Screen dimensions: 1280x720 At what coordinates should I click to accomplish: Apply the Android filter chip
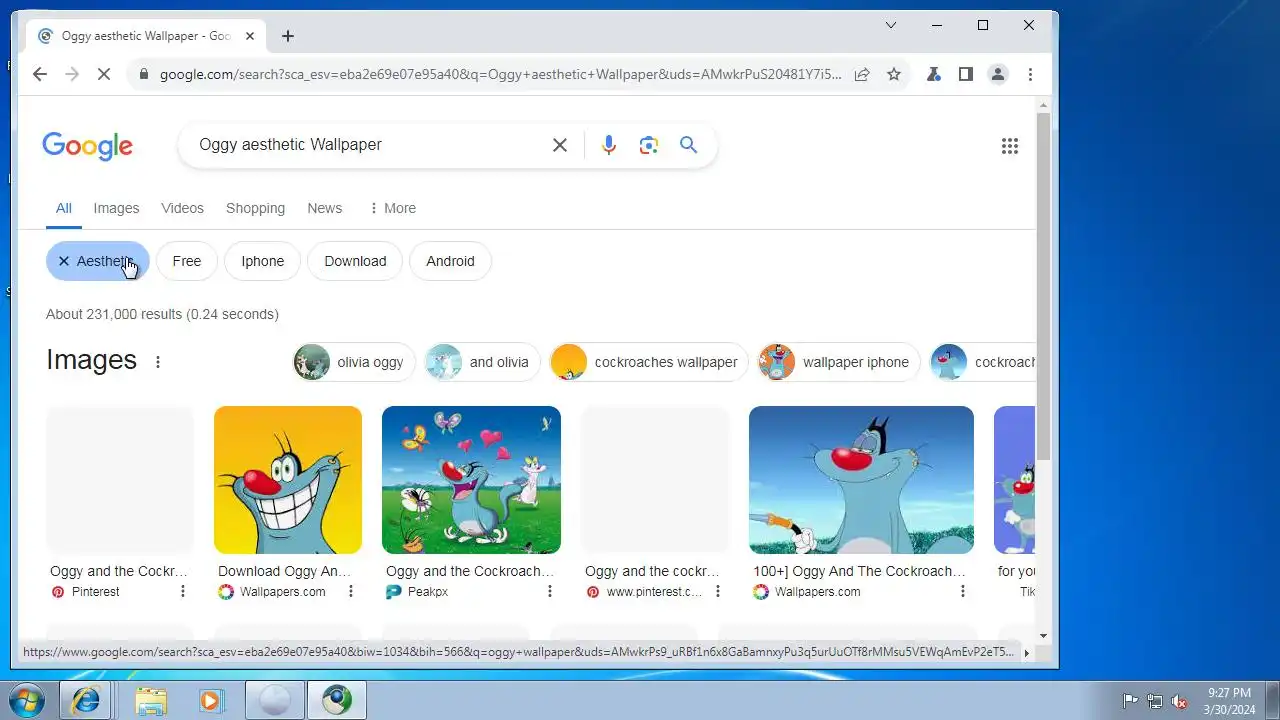click(x=450, y=261)
